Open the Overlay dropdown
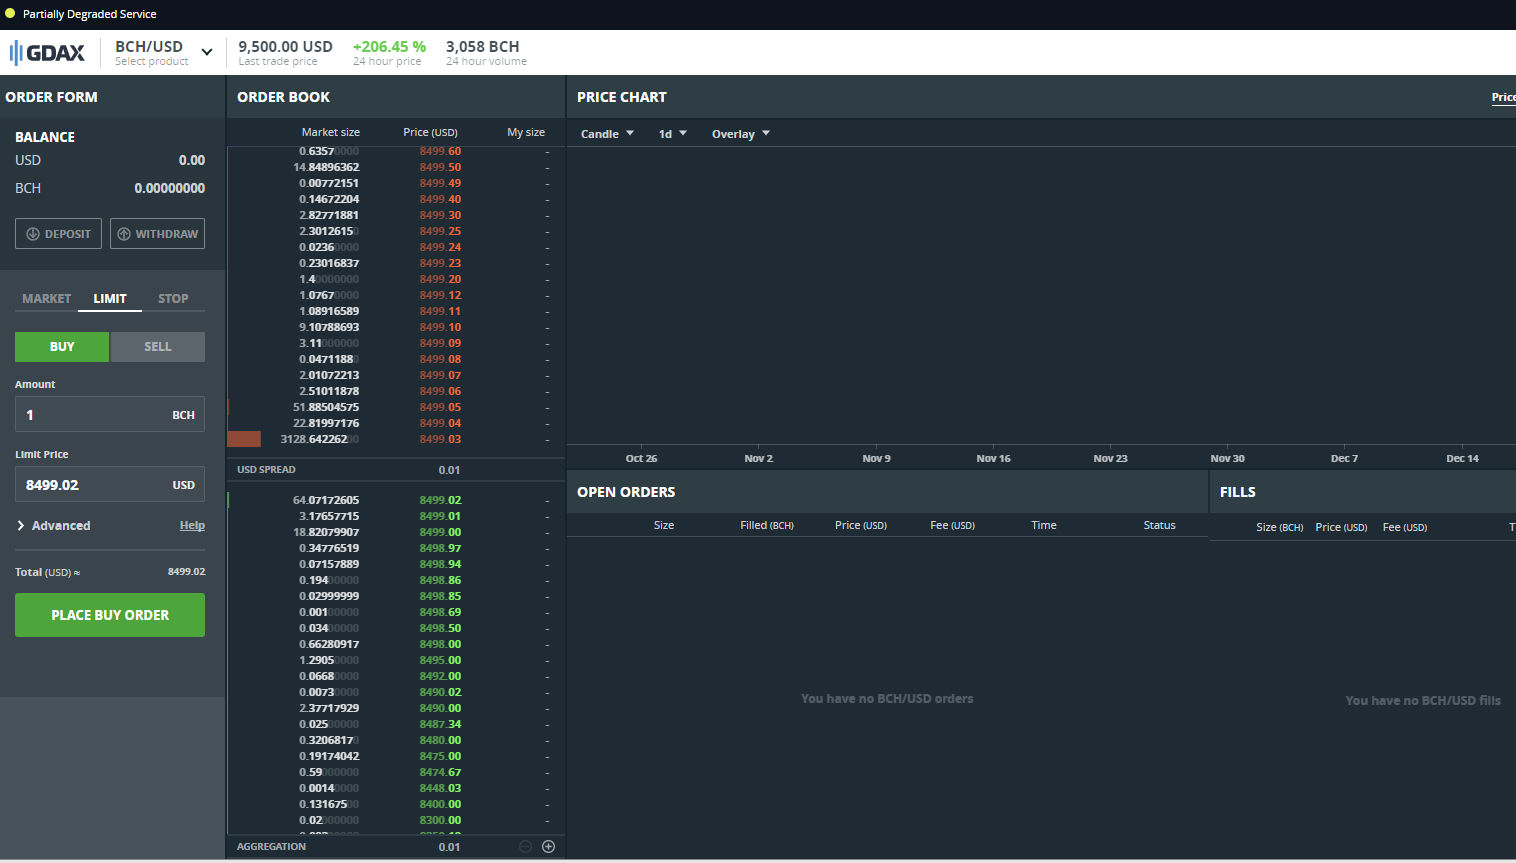1516x863 pixels. pos(740,134)
